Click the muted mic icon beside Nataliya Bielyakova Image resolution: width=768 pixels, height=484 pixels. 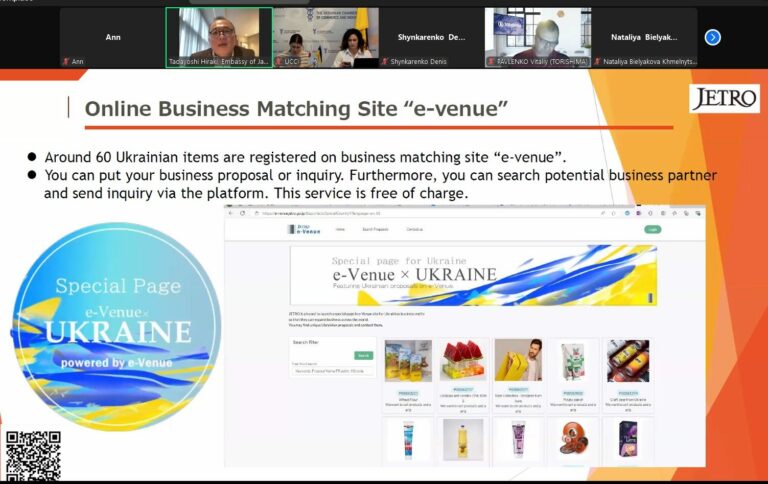(x=598, y=61)
